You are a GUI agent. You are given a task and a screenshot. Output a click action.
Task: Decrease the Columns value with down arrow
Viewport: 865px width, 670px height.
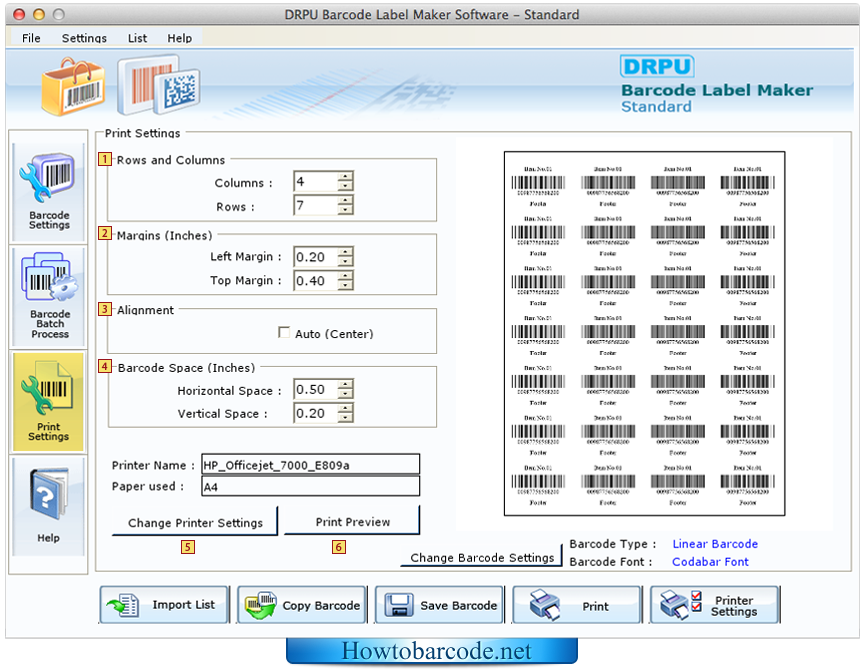tap(345, 186)
